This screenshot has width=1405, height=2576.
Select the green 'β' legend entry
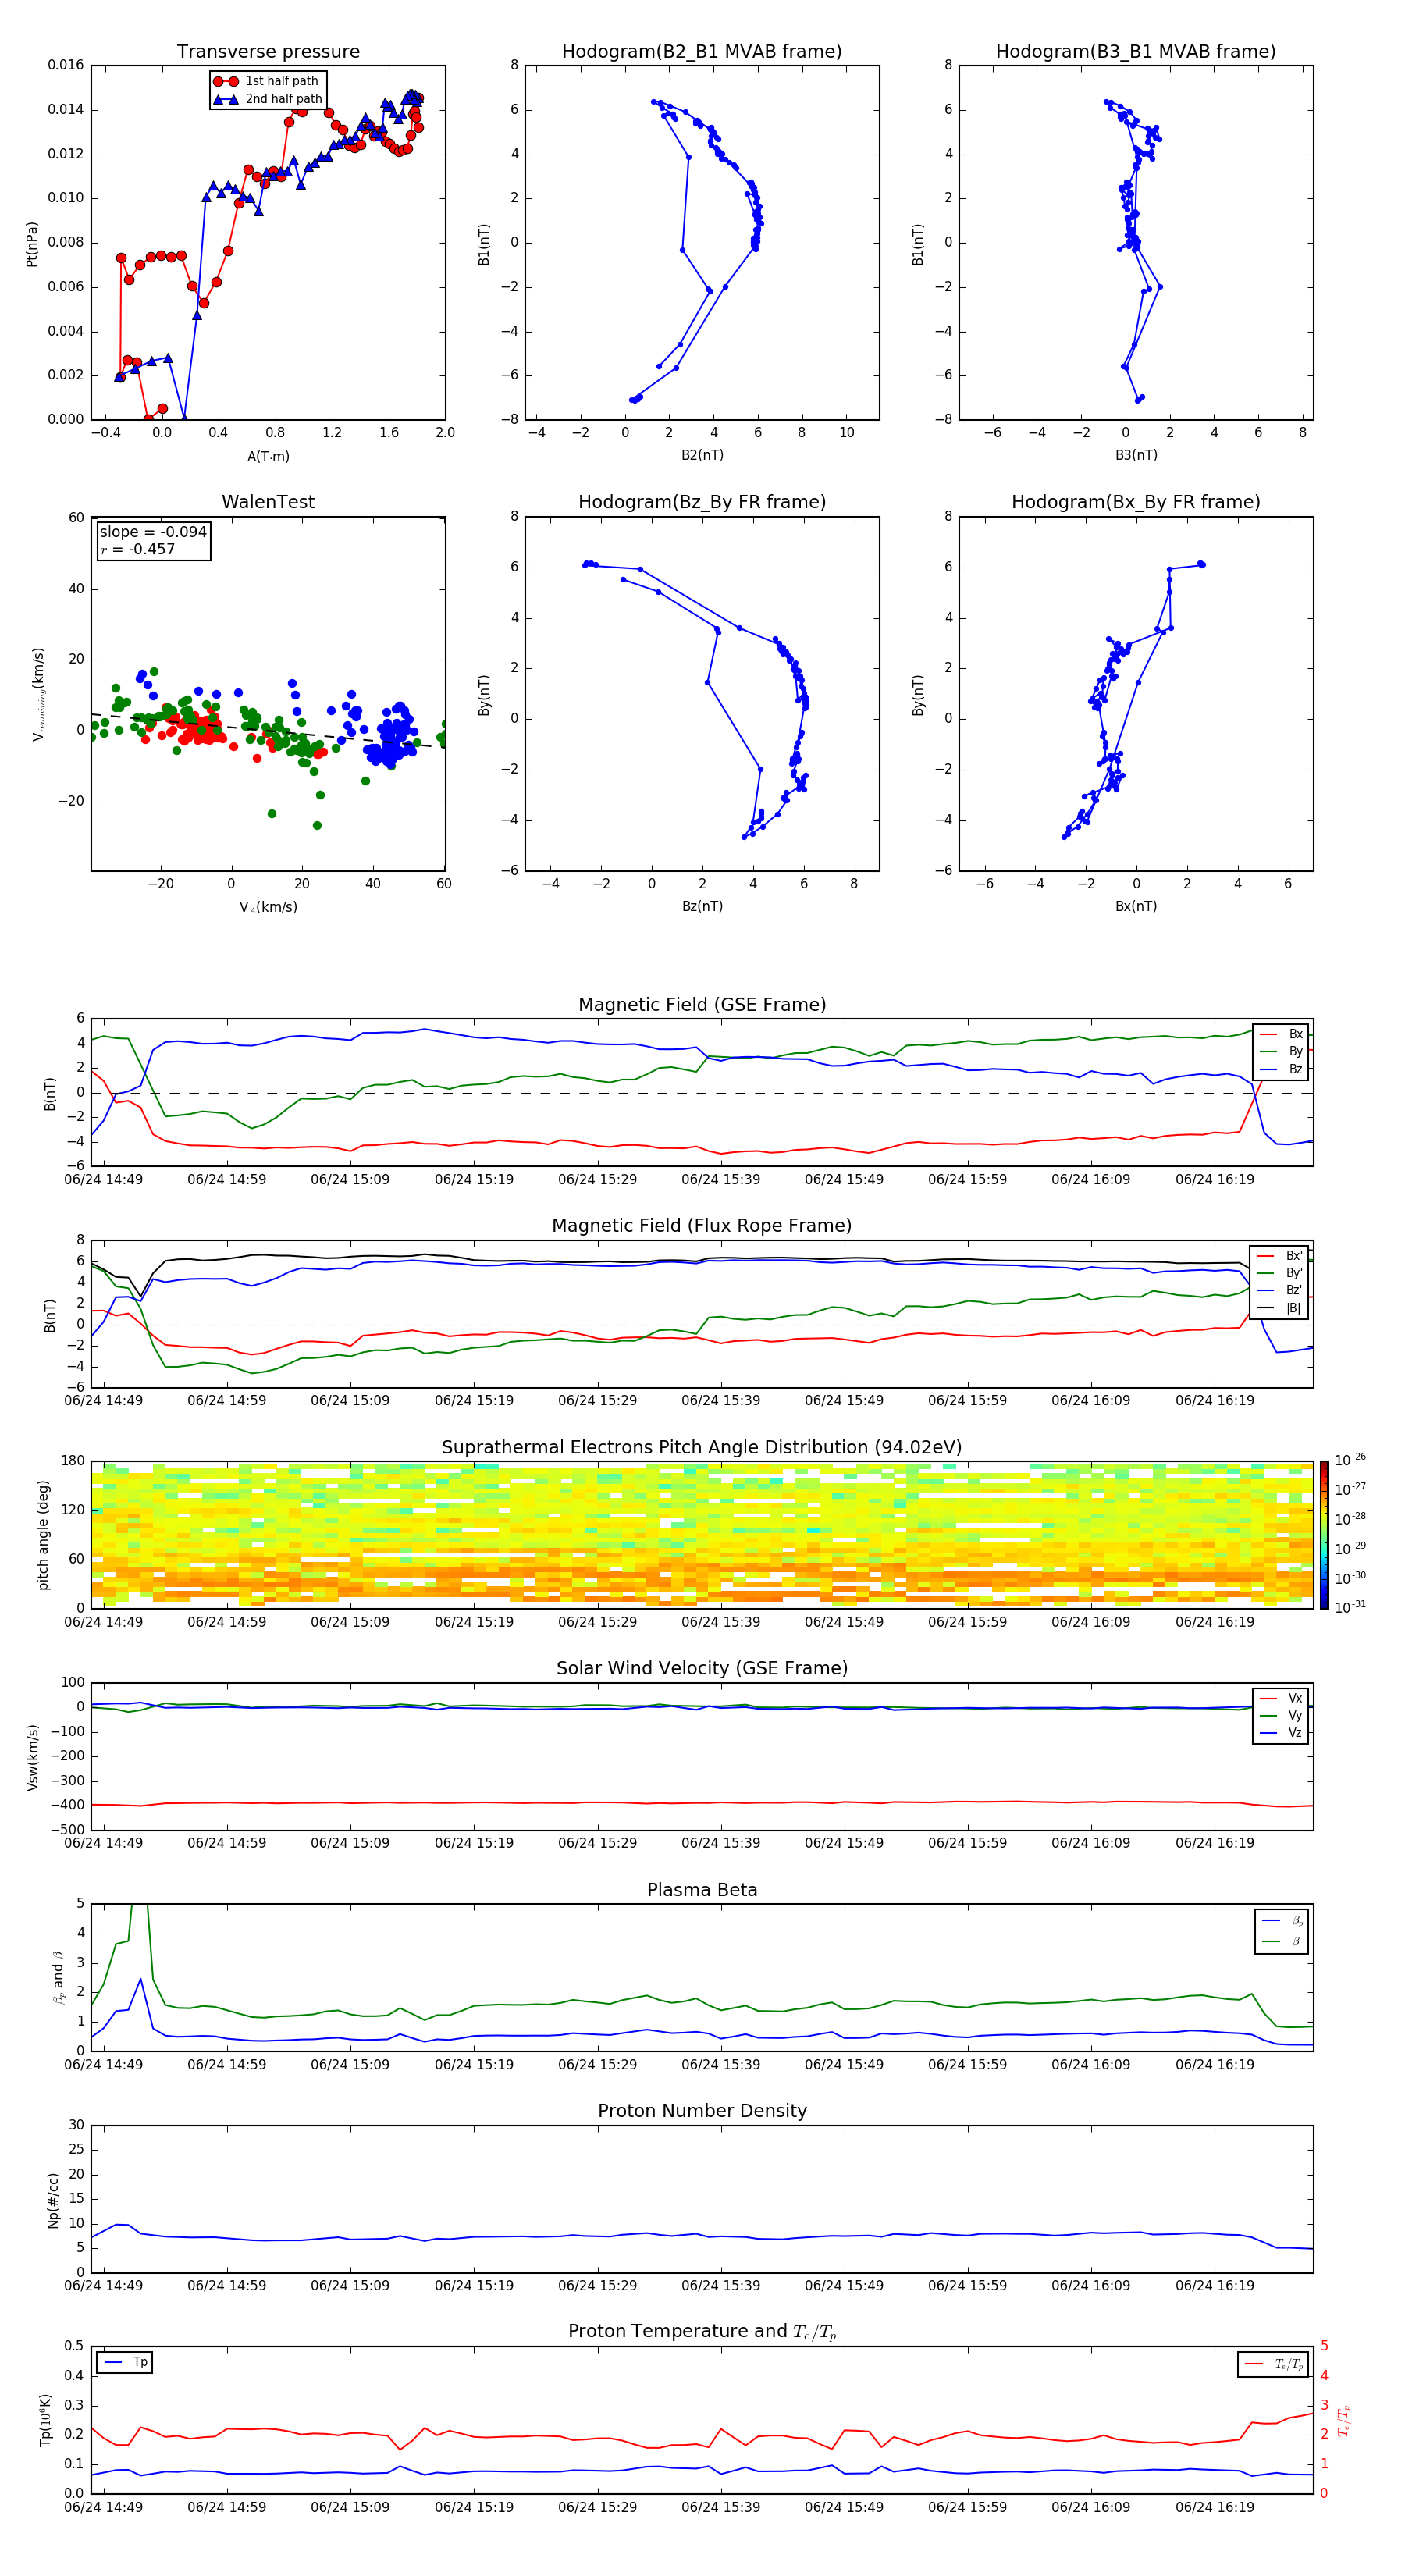(1282, 1941)
